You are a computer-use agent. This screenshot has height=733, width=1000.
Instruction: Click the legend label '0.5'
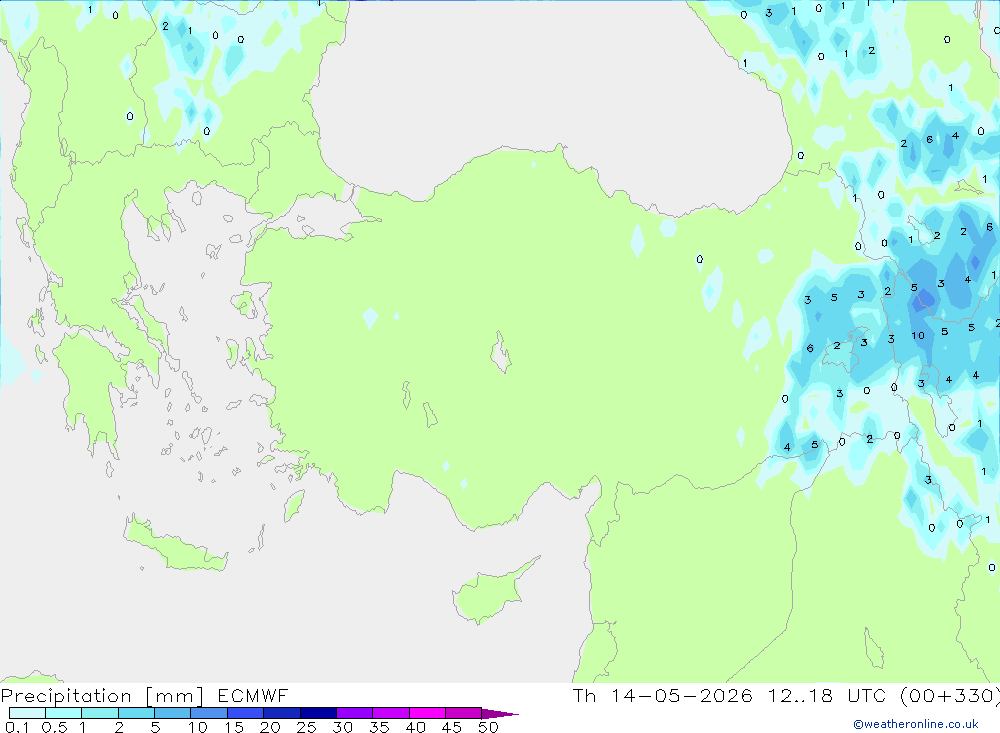(x=54, y=727)
